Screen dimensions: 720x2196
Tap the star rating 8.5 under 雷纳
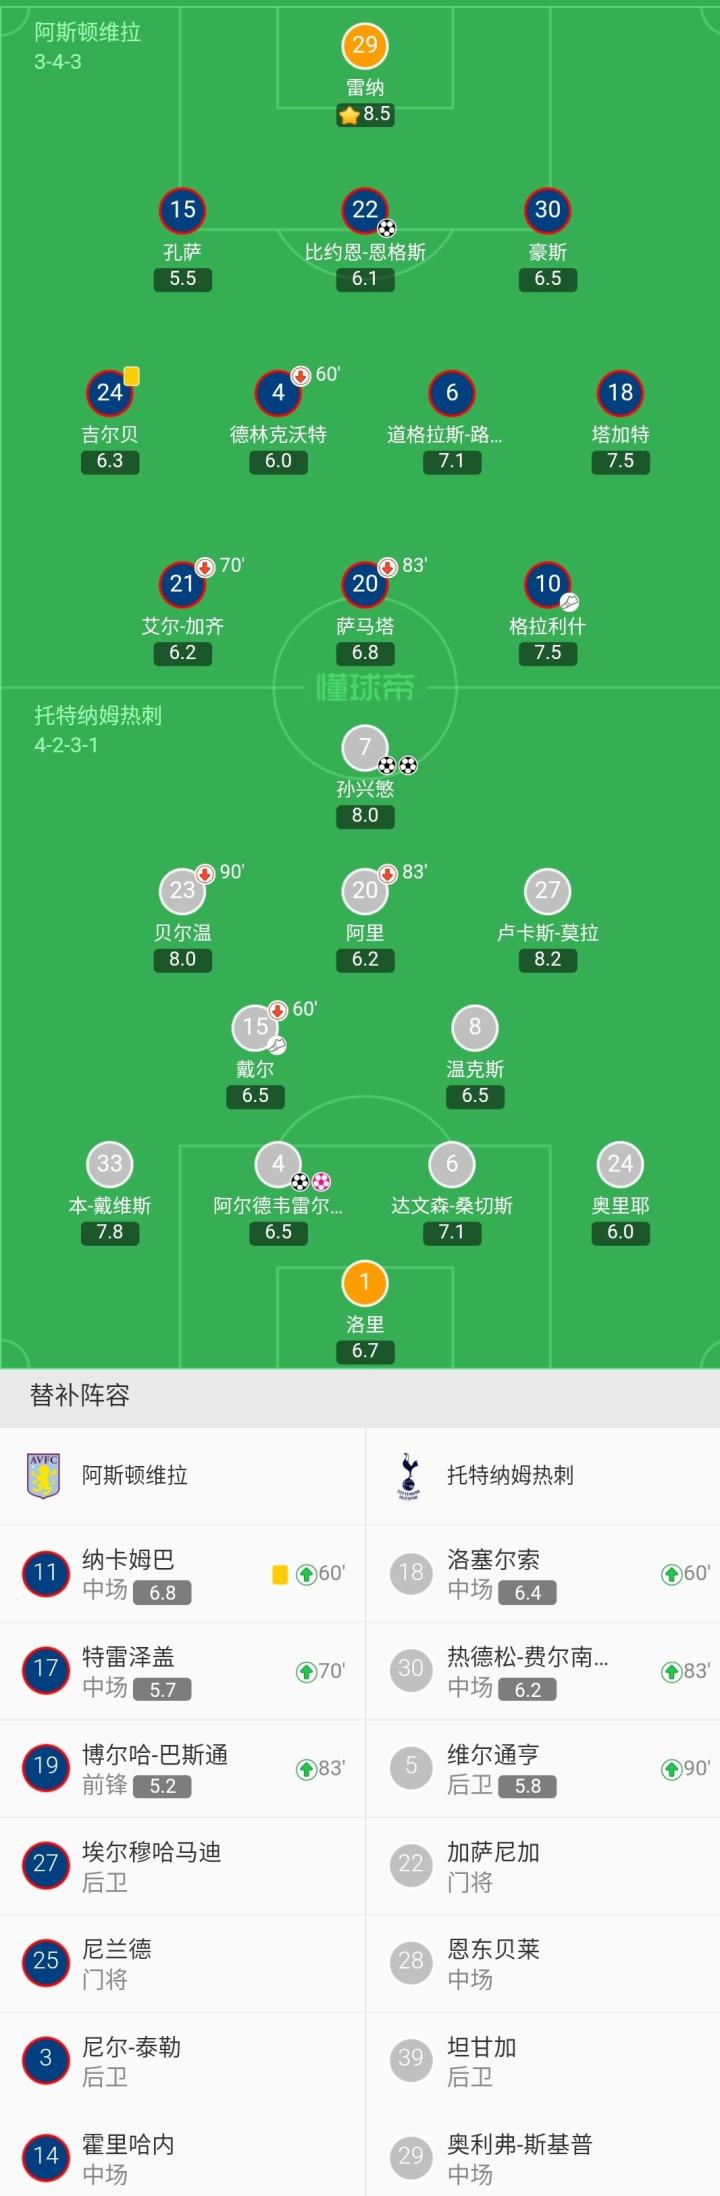(365, 114)
